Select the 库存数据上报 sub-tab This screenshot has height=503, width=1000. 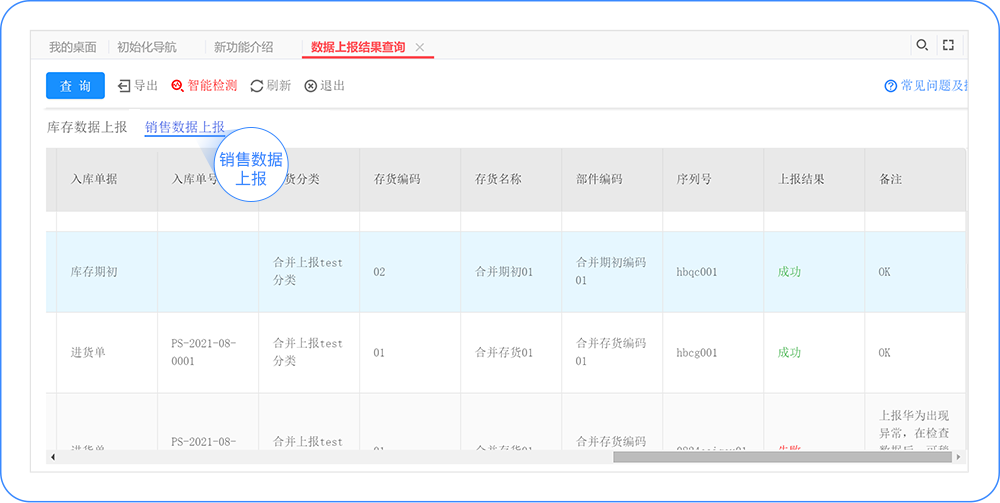coord(87,127)
